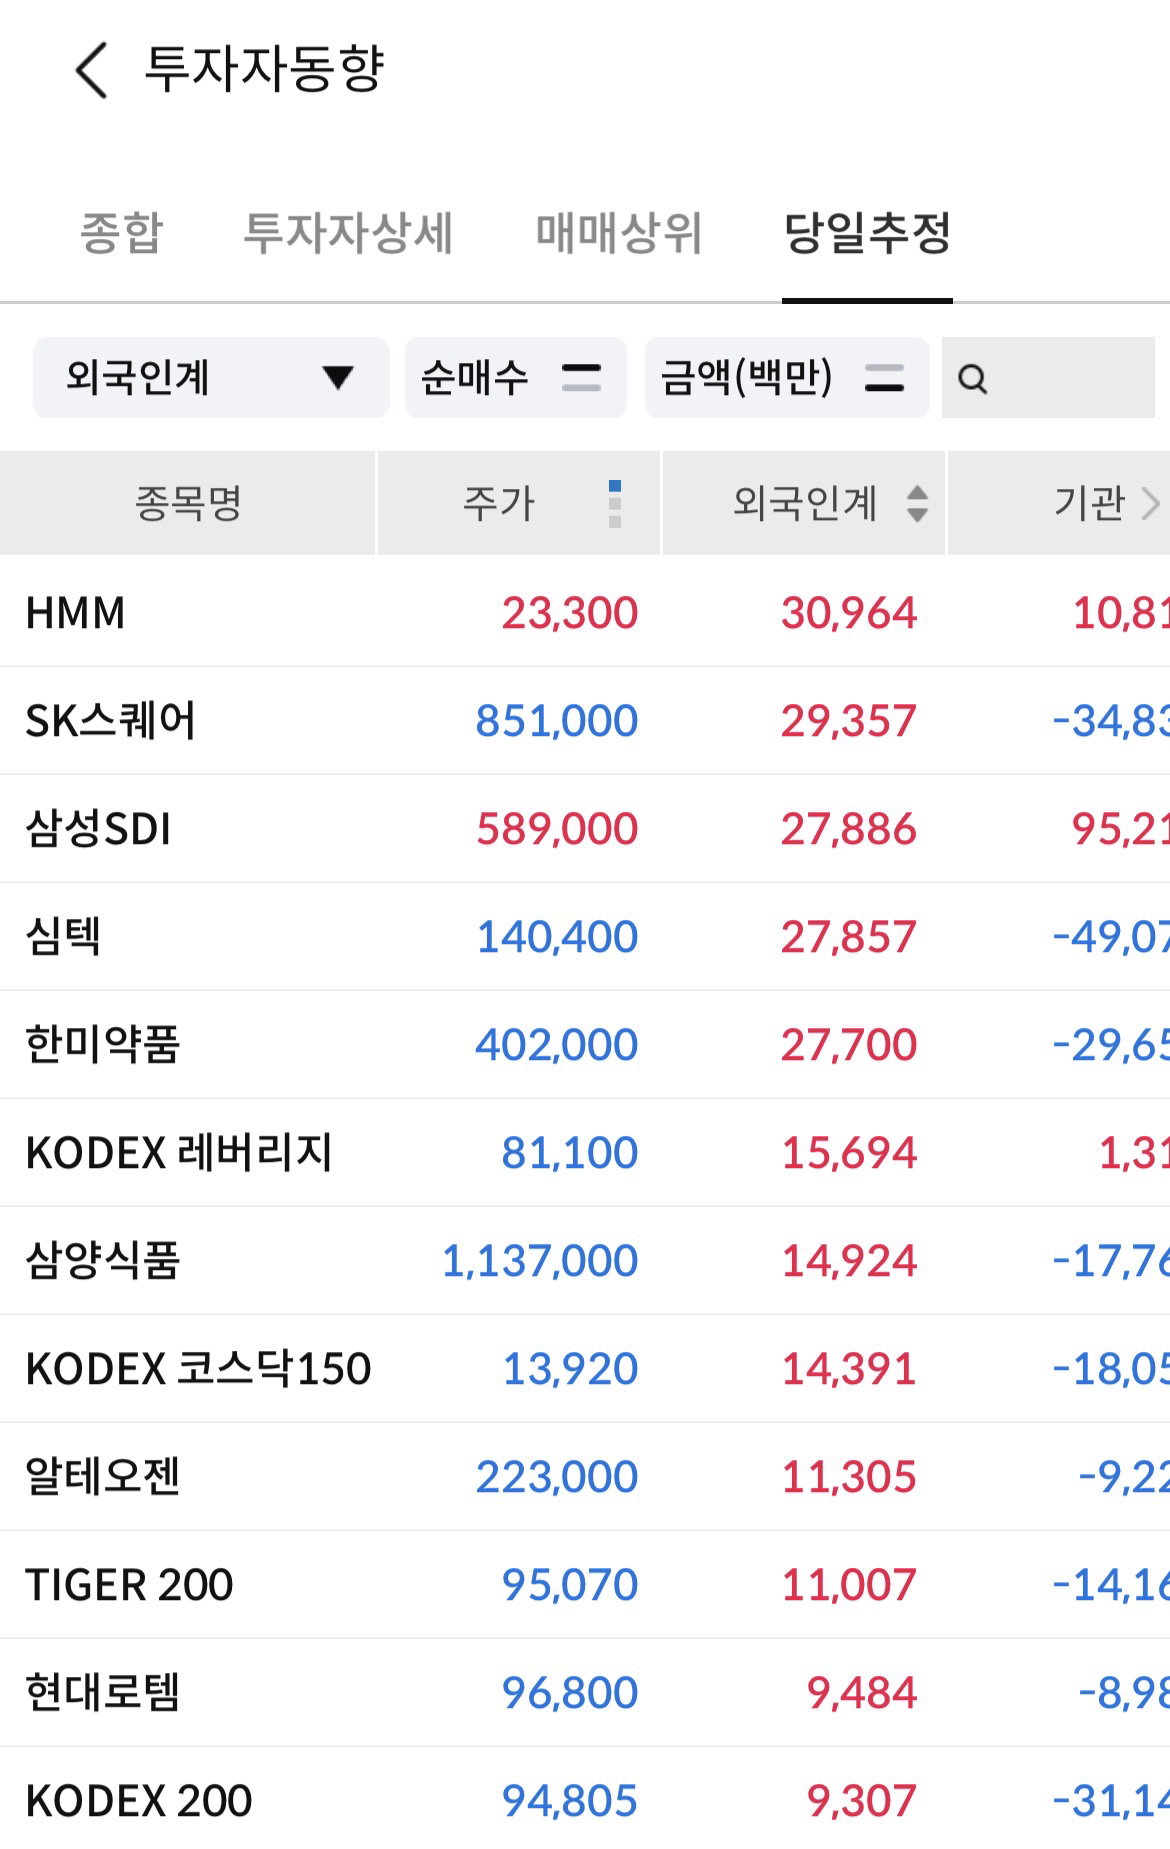Open the 한미약품 stock row
This screenshot has height=1849, width=1170.
point(585,1044)
